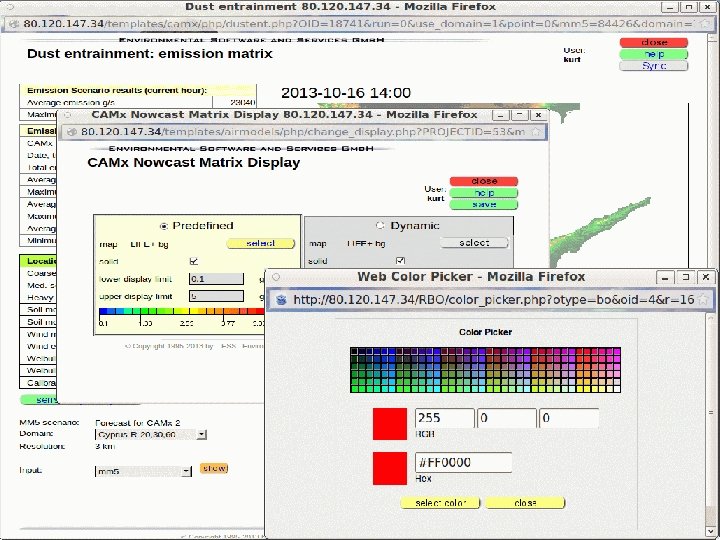Click the red preview swatch beside RGB fields
720x540 pixels.
tap(390, 424)
